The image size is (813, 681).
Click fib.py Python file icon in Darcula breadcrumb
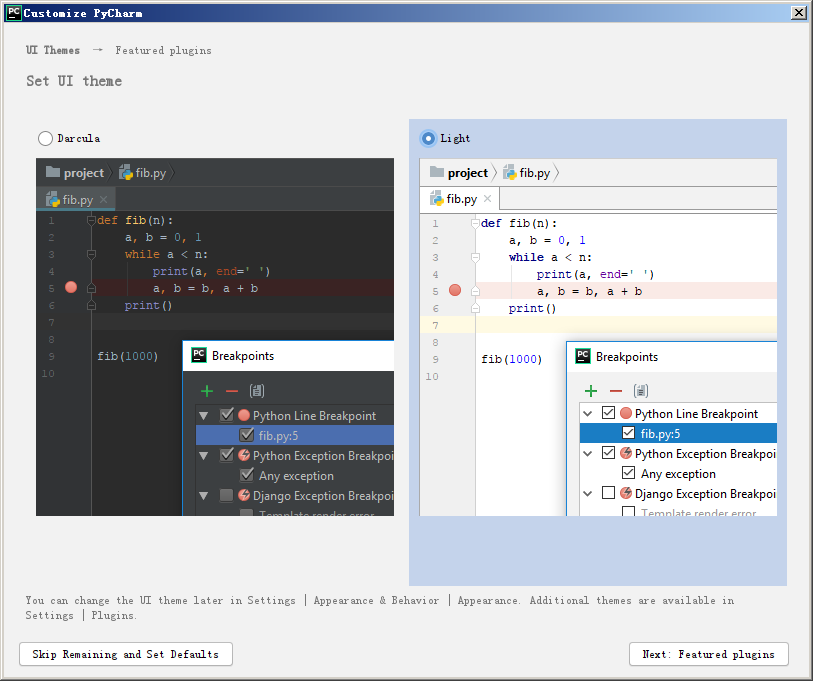[126, 172]
